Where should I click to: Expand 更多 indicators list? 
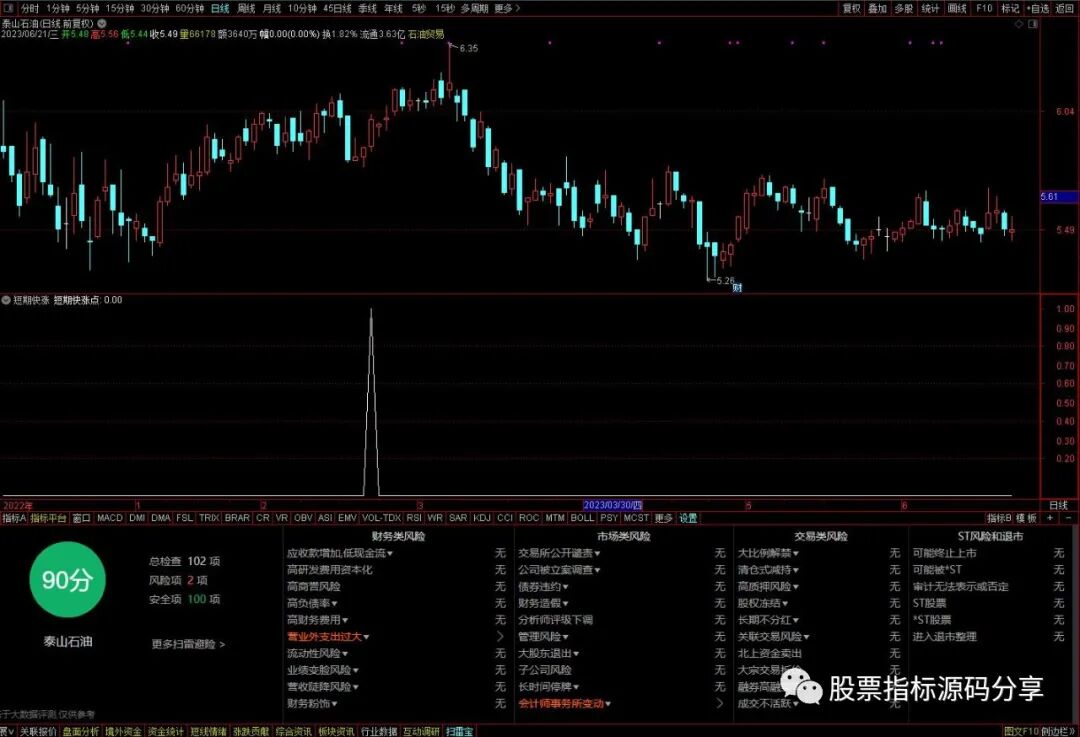(x=663, y=518)
